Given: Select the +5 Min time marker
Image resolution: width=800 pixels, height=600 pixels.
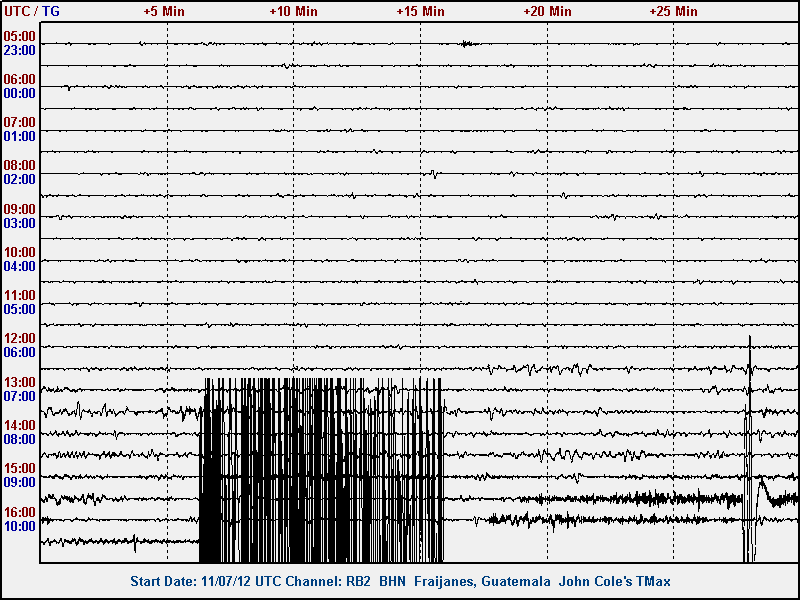Looking at the screenshot, I should tap(164, 11).
